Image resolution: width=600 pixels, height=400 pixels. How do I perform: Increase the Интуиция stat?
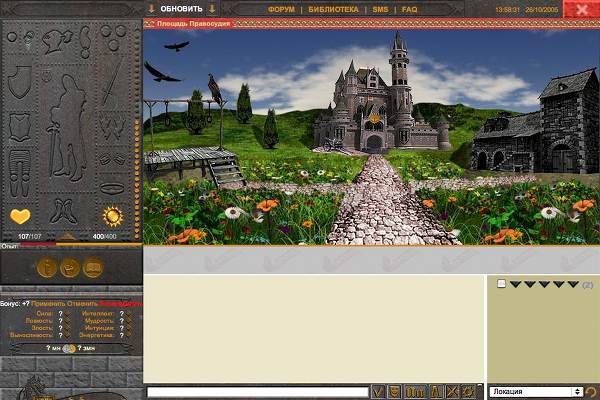[129, 328]
